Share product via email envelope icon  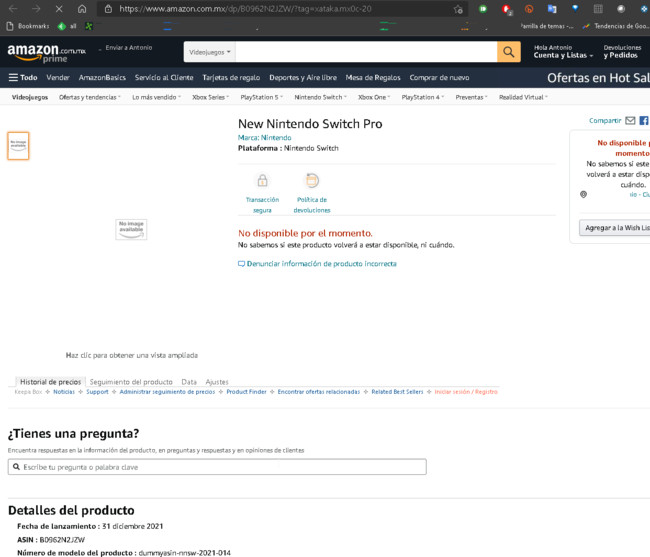pyautogui.click(x=630, y=121)
